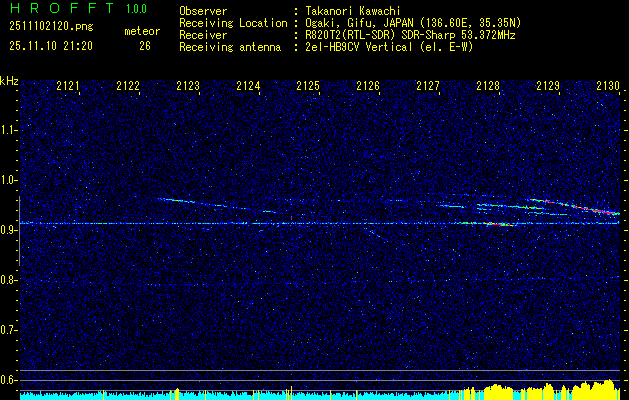The width and height of the screenshot is (629, 400).
Task: Click time marker 2125
Action: (x=308, y=86)
